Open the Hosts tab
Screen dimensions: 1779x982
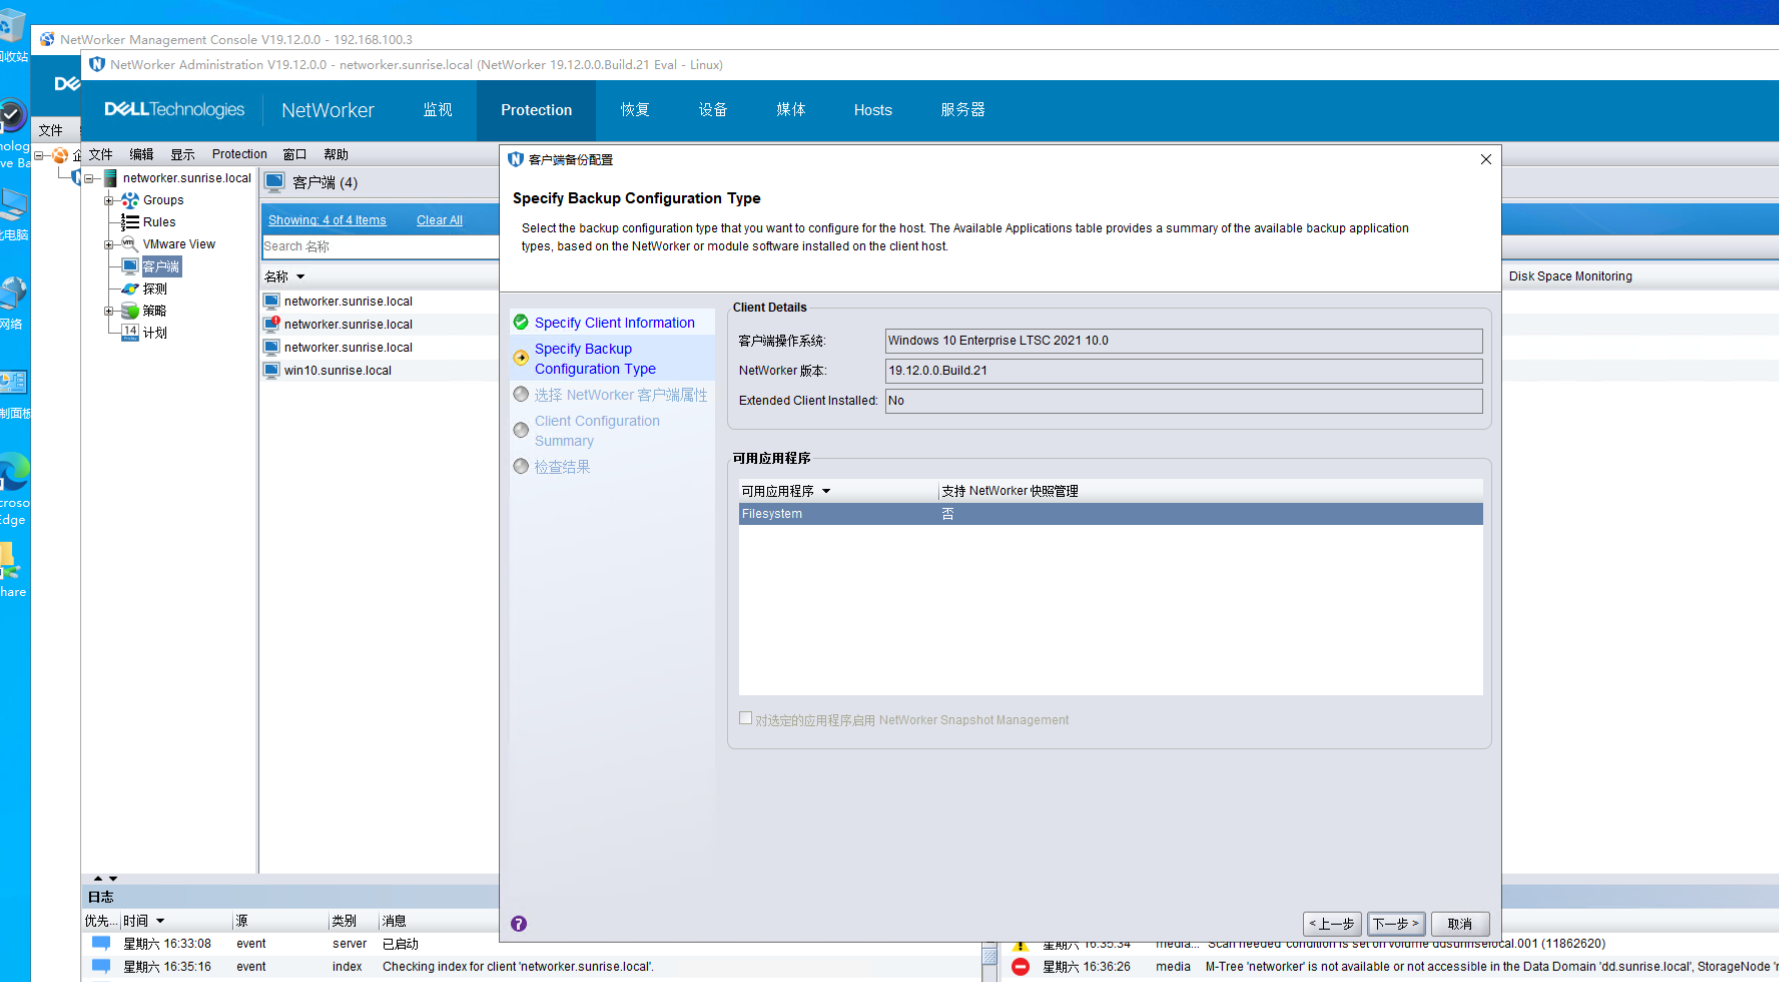[873, 110]
